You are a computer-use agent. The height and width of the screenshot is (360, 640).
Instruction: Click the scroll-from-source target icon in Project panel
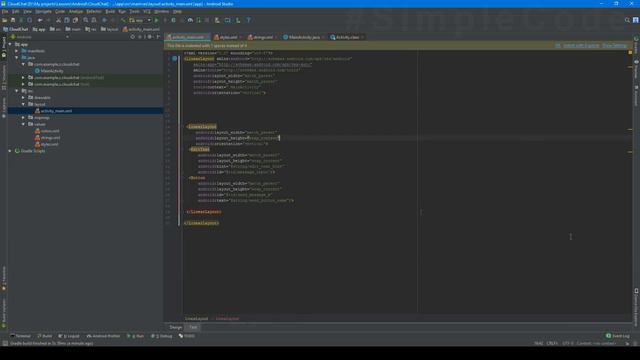tap(133, 37)
